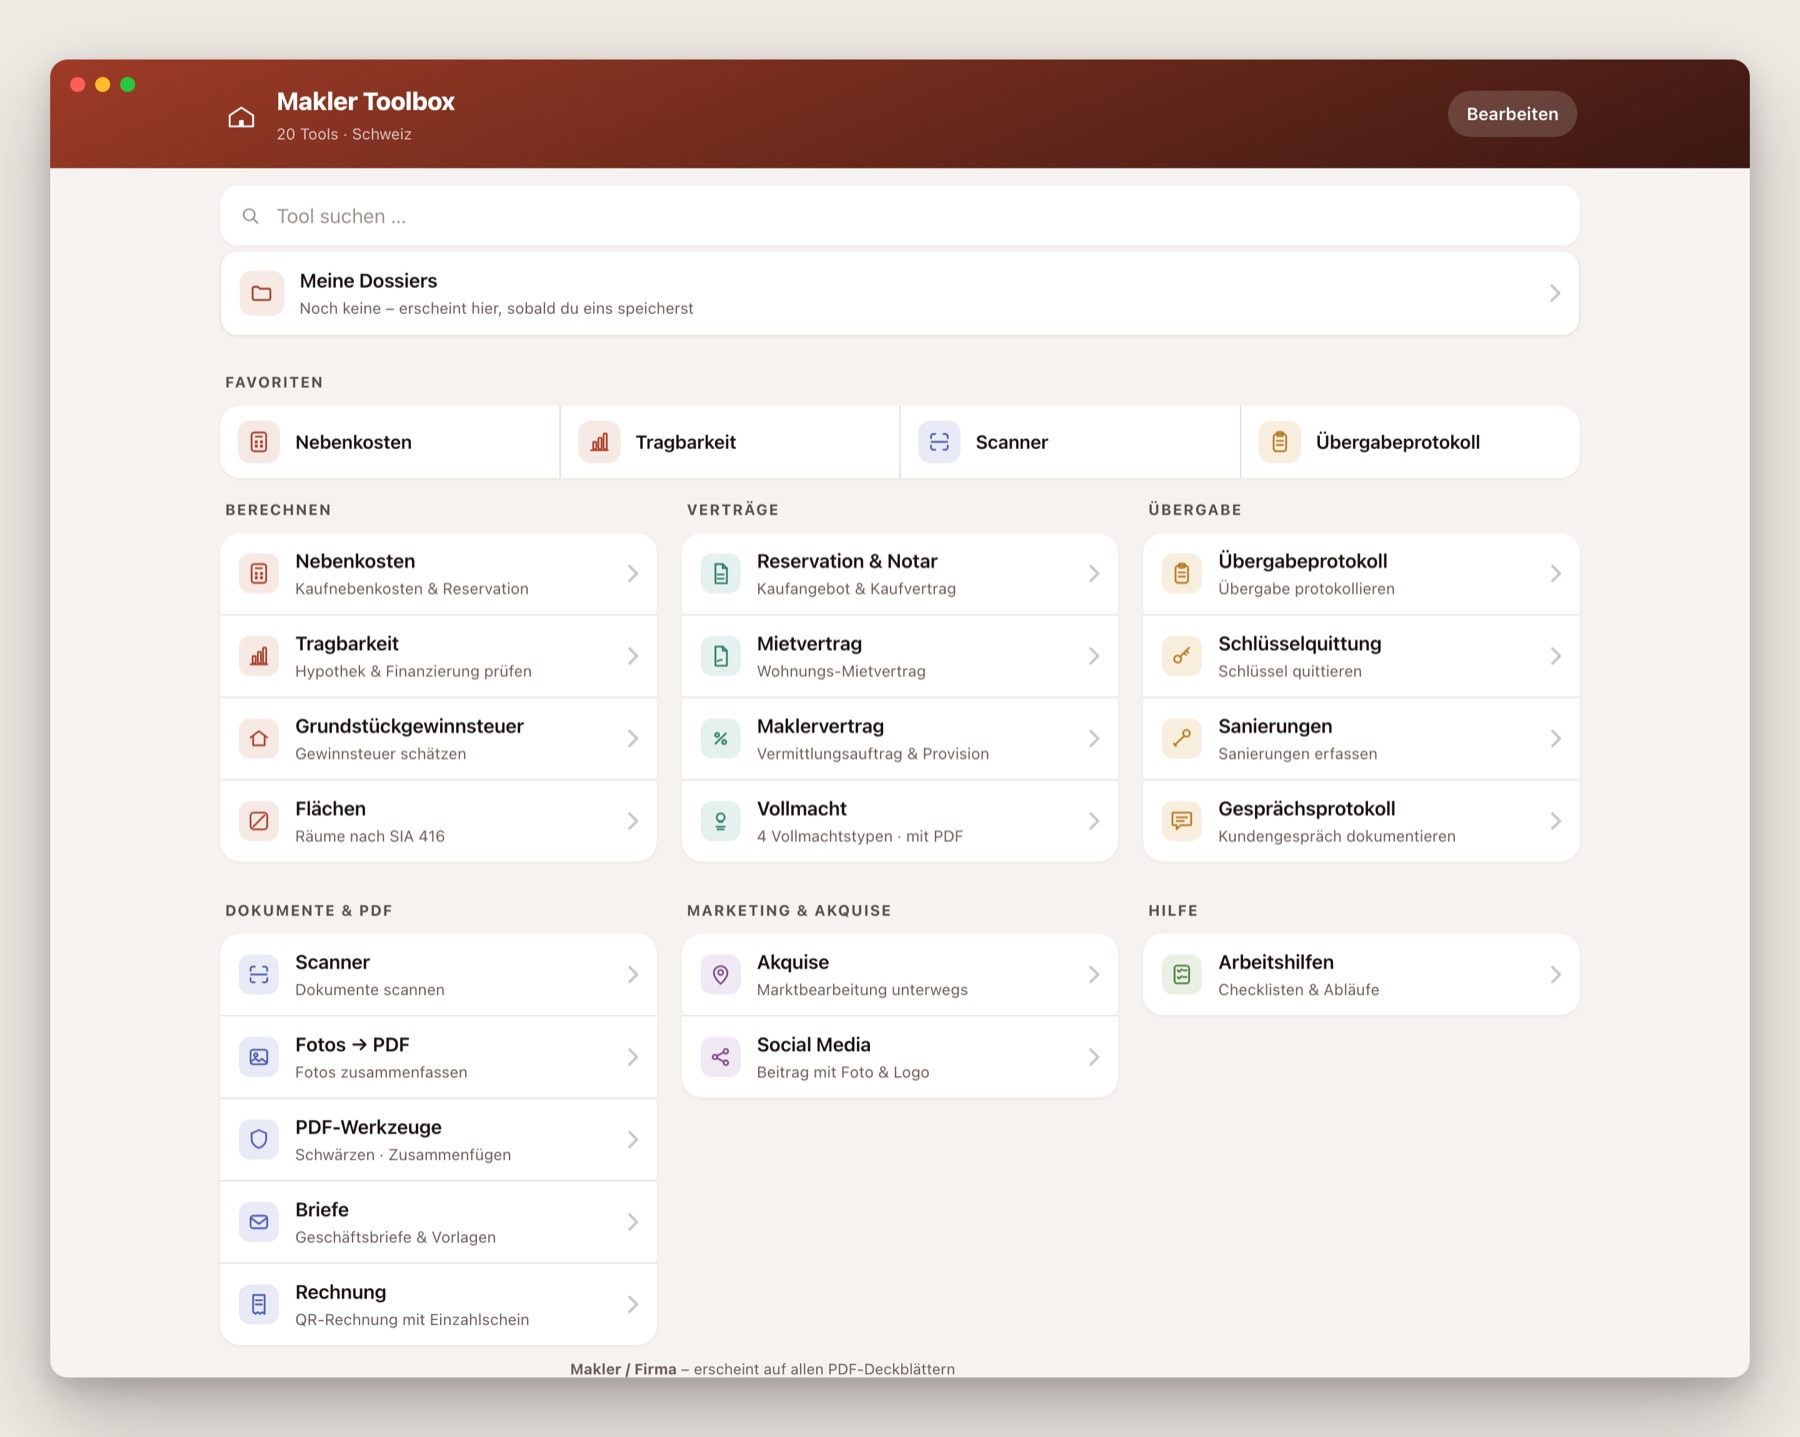The height and width of the screenshot is (1437, 1800).
Task: Open the Fotos → PDF title text
Action: pyautogui.click(x=352, y=1044)
